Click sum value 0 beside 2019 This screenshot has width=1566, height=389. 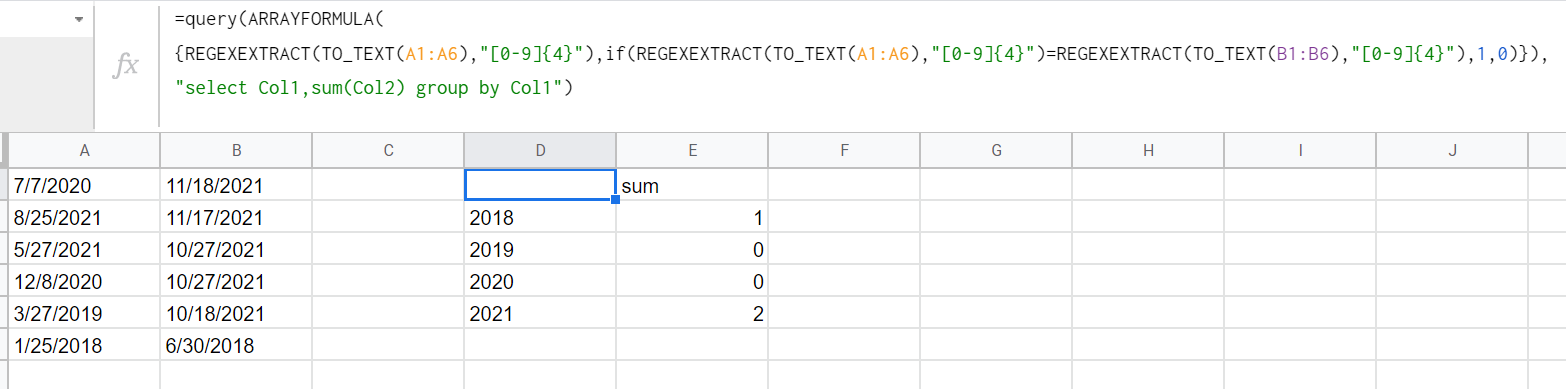[692, 249]
